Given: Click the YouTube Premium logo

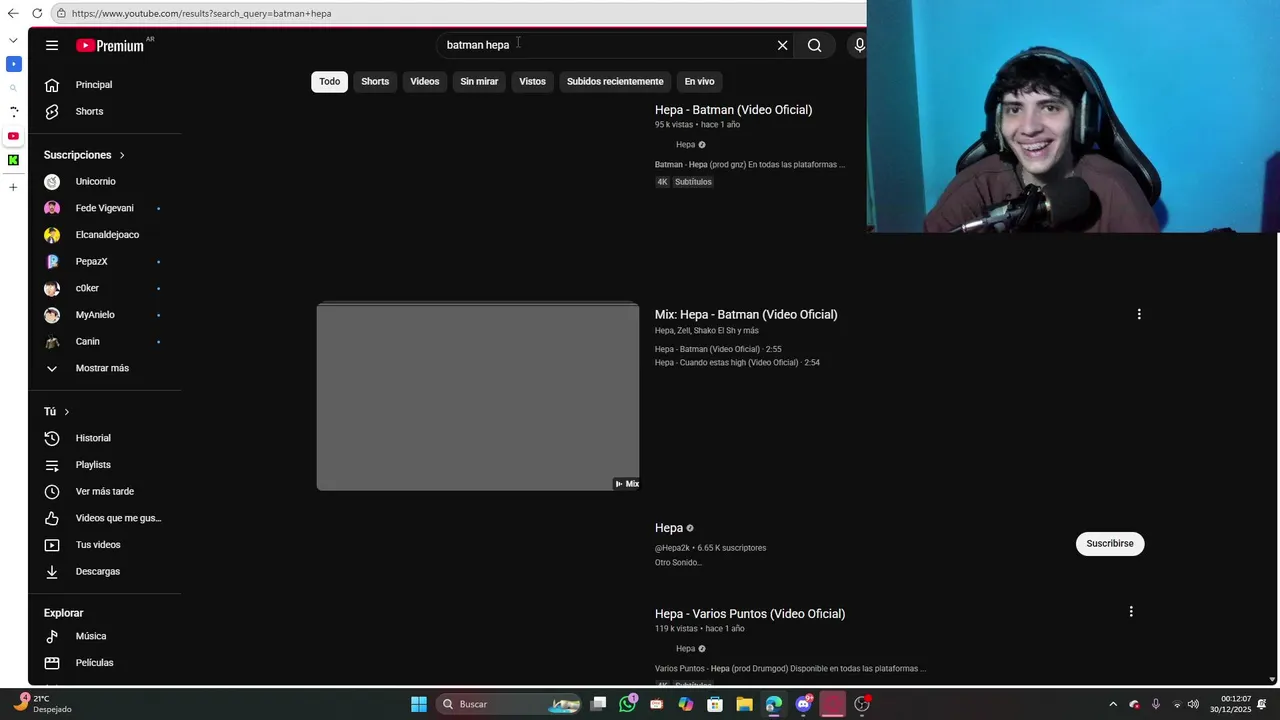Looking at the screenshot, I should (110, 45).
